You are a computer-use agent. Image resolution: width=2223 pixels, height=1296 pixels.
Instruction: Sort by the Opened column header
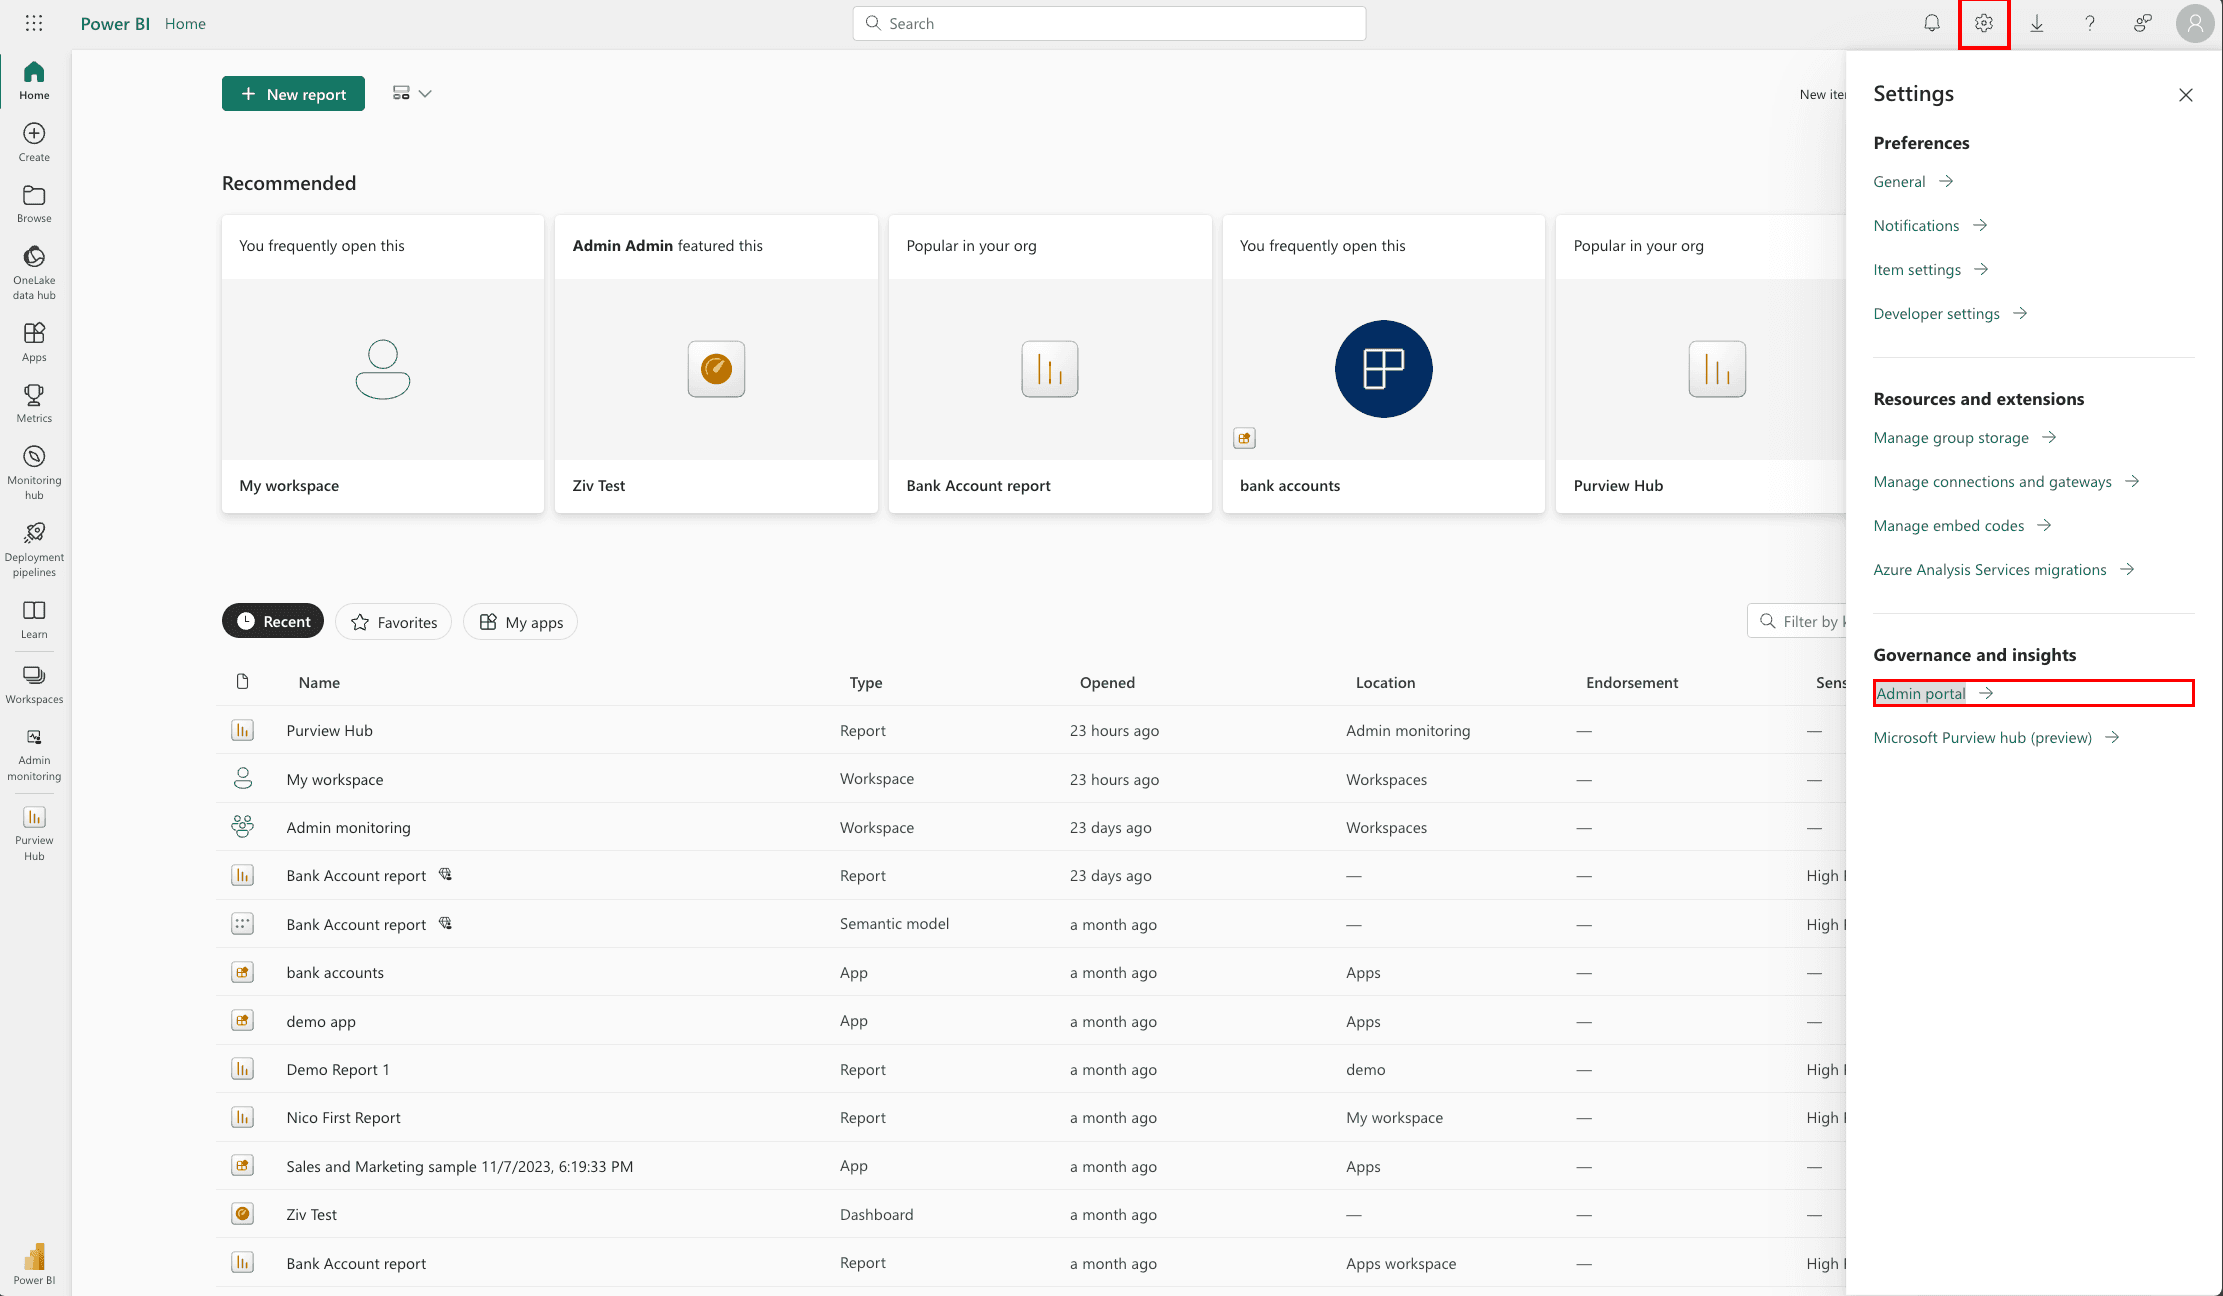point(1107,682)
